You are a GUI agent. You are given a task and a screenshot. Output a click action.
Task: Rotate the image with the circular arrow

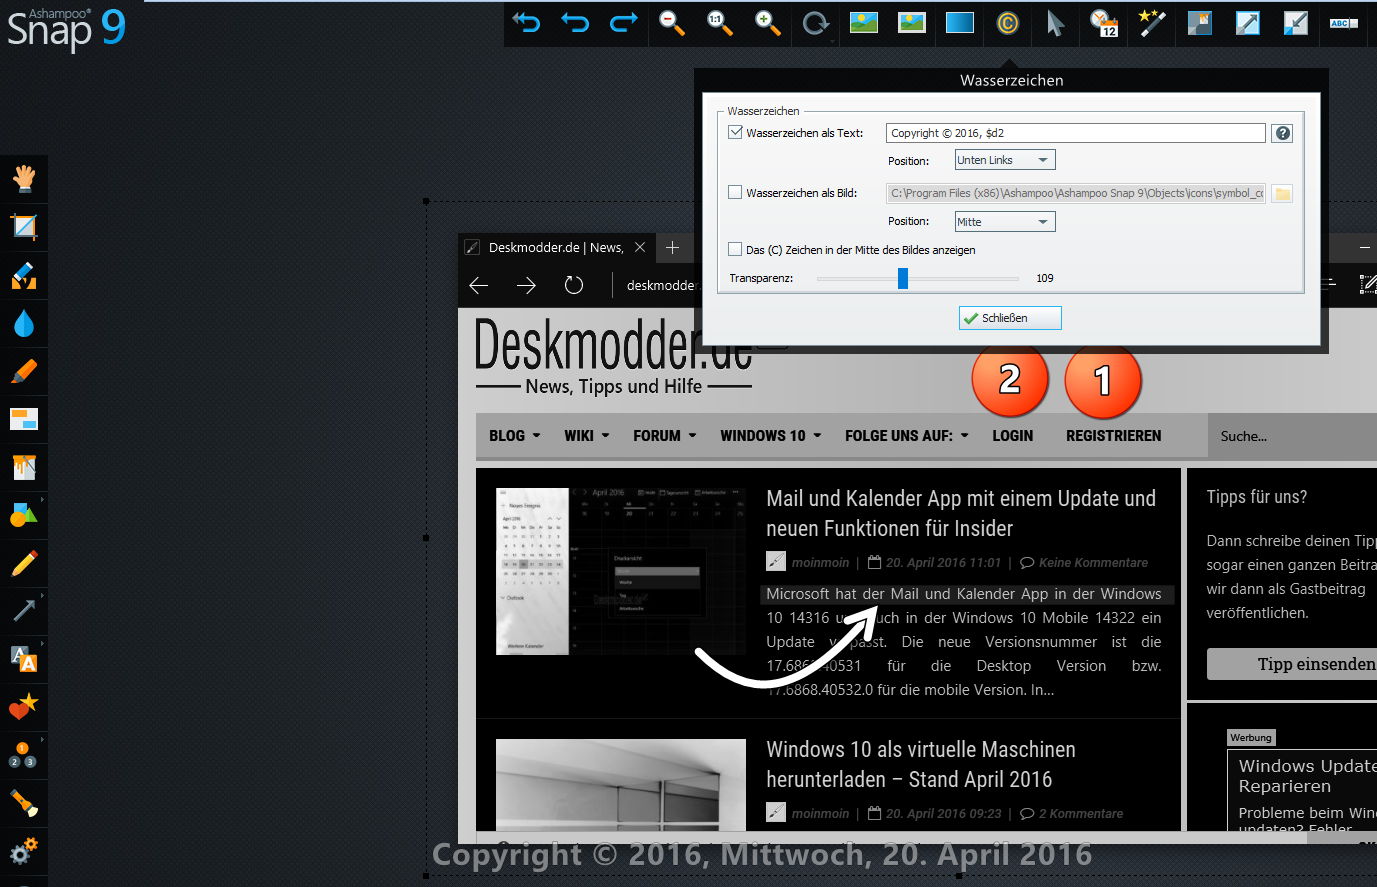tap(816, 22)
